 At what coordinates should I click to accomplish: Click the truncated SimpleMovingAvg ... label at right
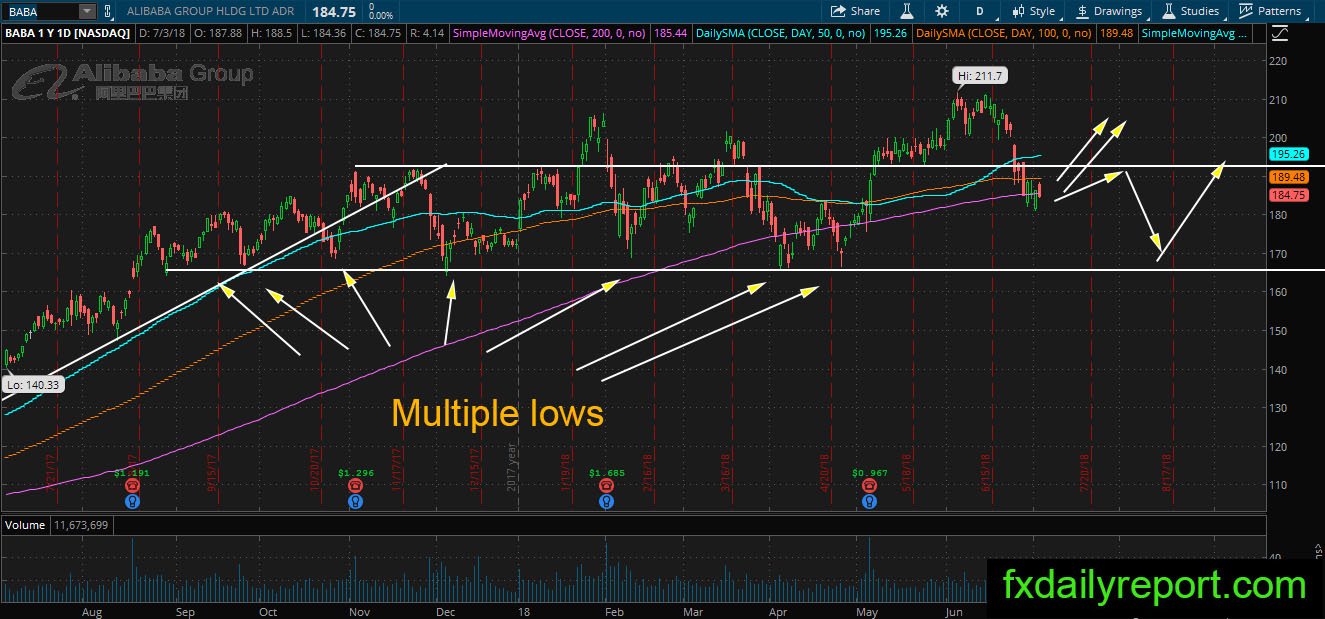1195,33
